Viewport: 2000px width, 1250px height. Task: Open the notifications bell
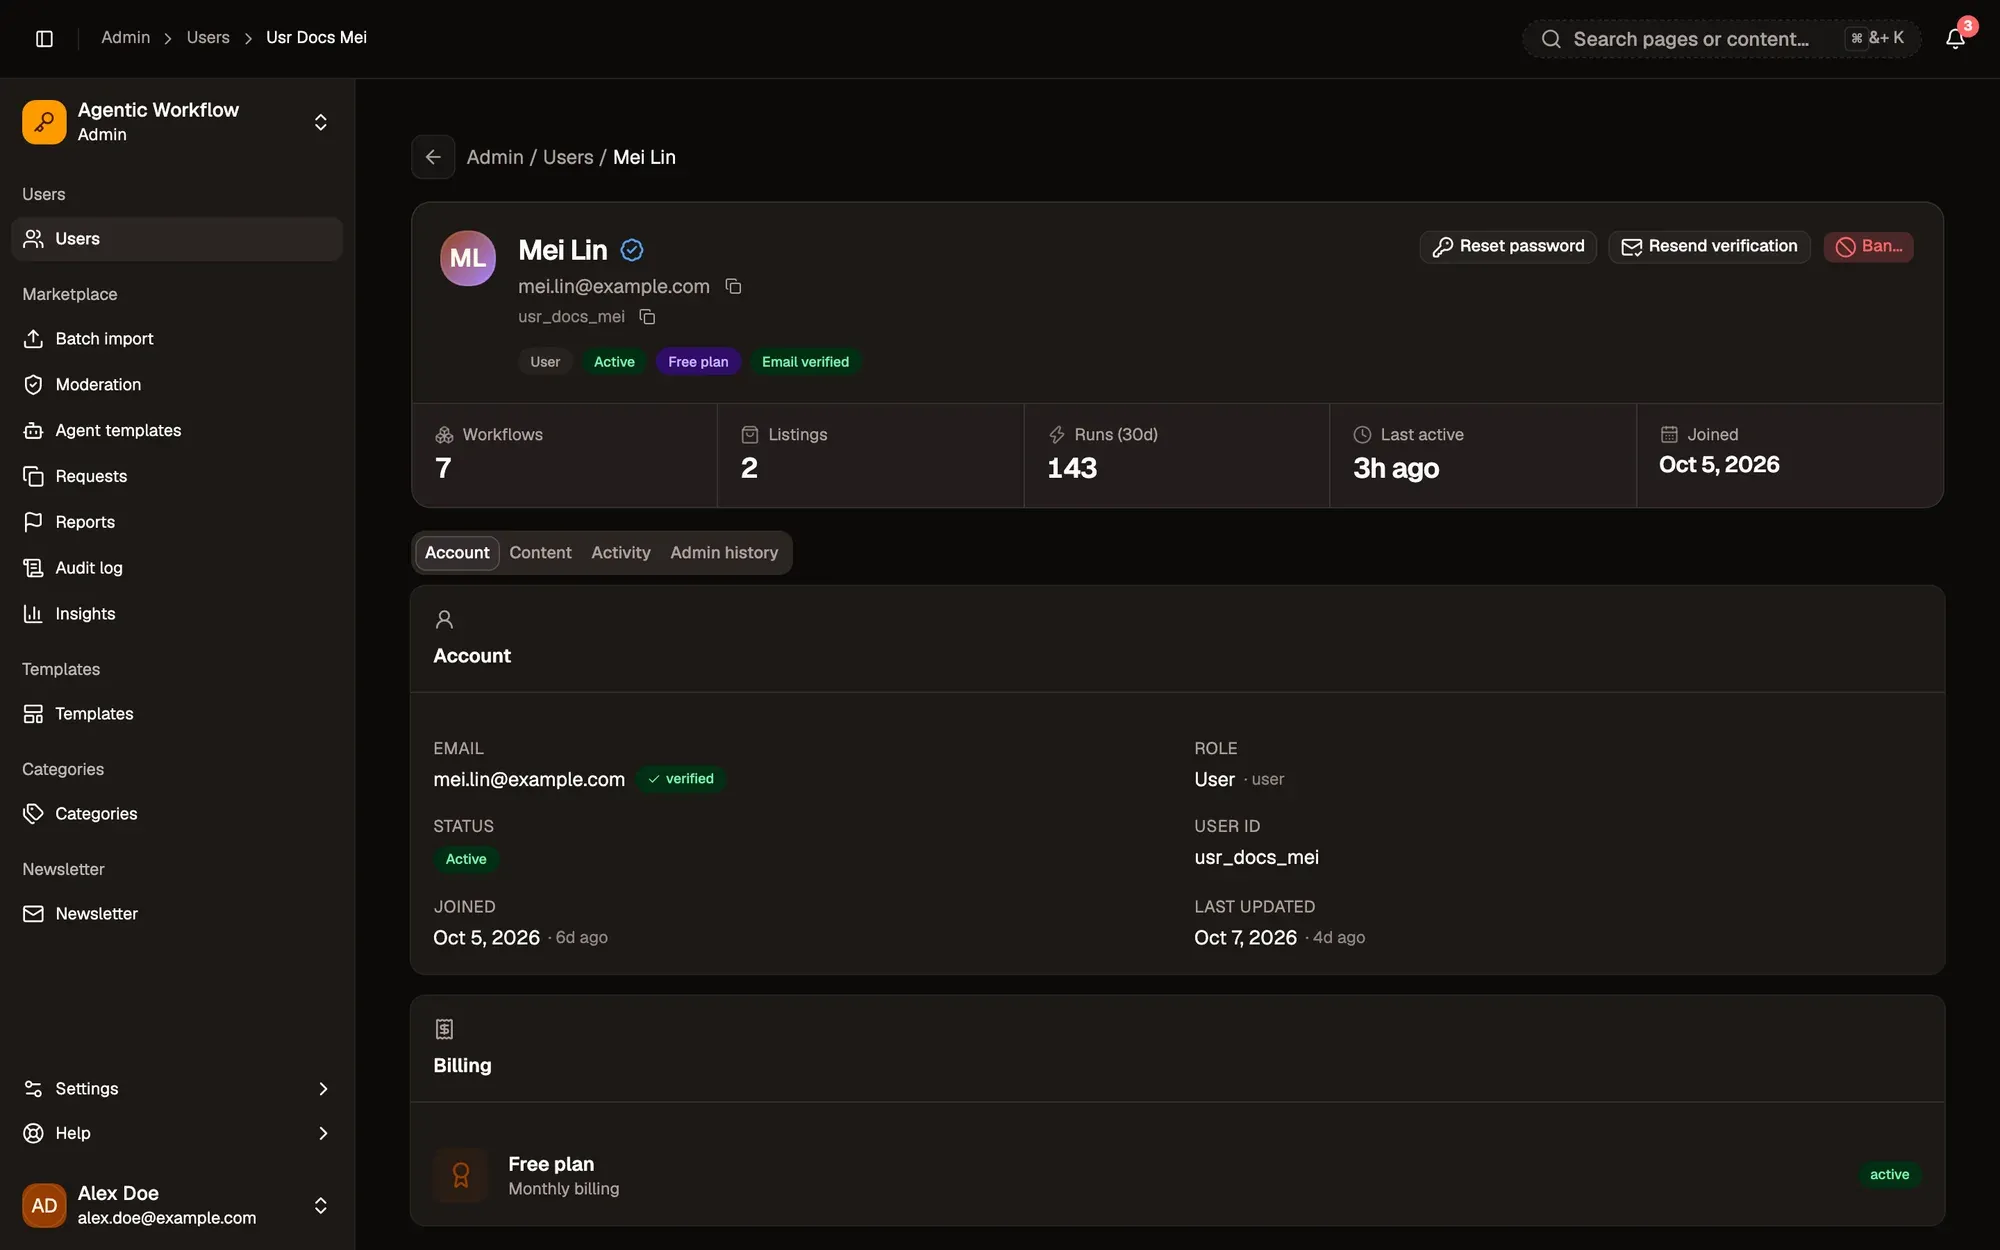click(1955, 38)
